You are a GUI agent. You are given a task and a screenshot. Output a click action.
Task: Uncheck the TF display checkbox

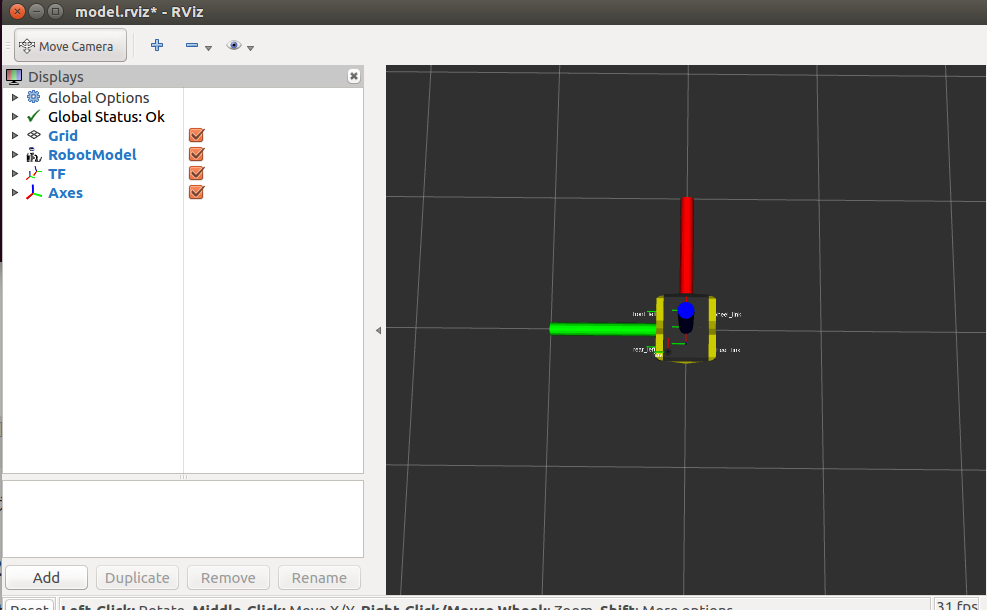coord(196,173)
